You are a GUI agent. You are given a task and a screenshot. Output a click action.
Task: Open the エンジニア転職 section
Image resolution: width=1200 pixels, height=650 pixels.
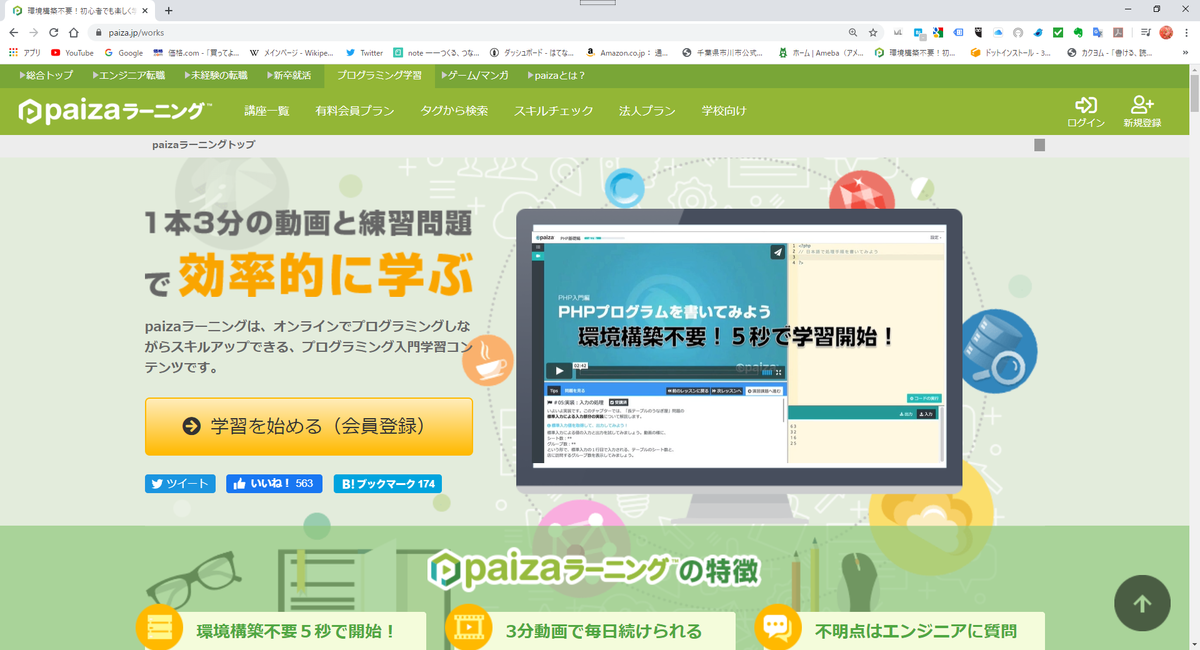[128, 75]
